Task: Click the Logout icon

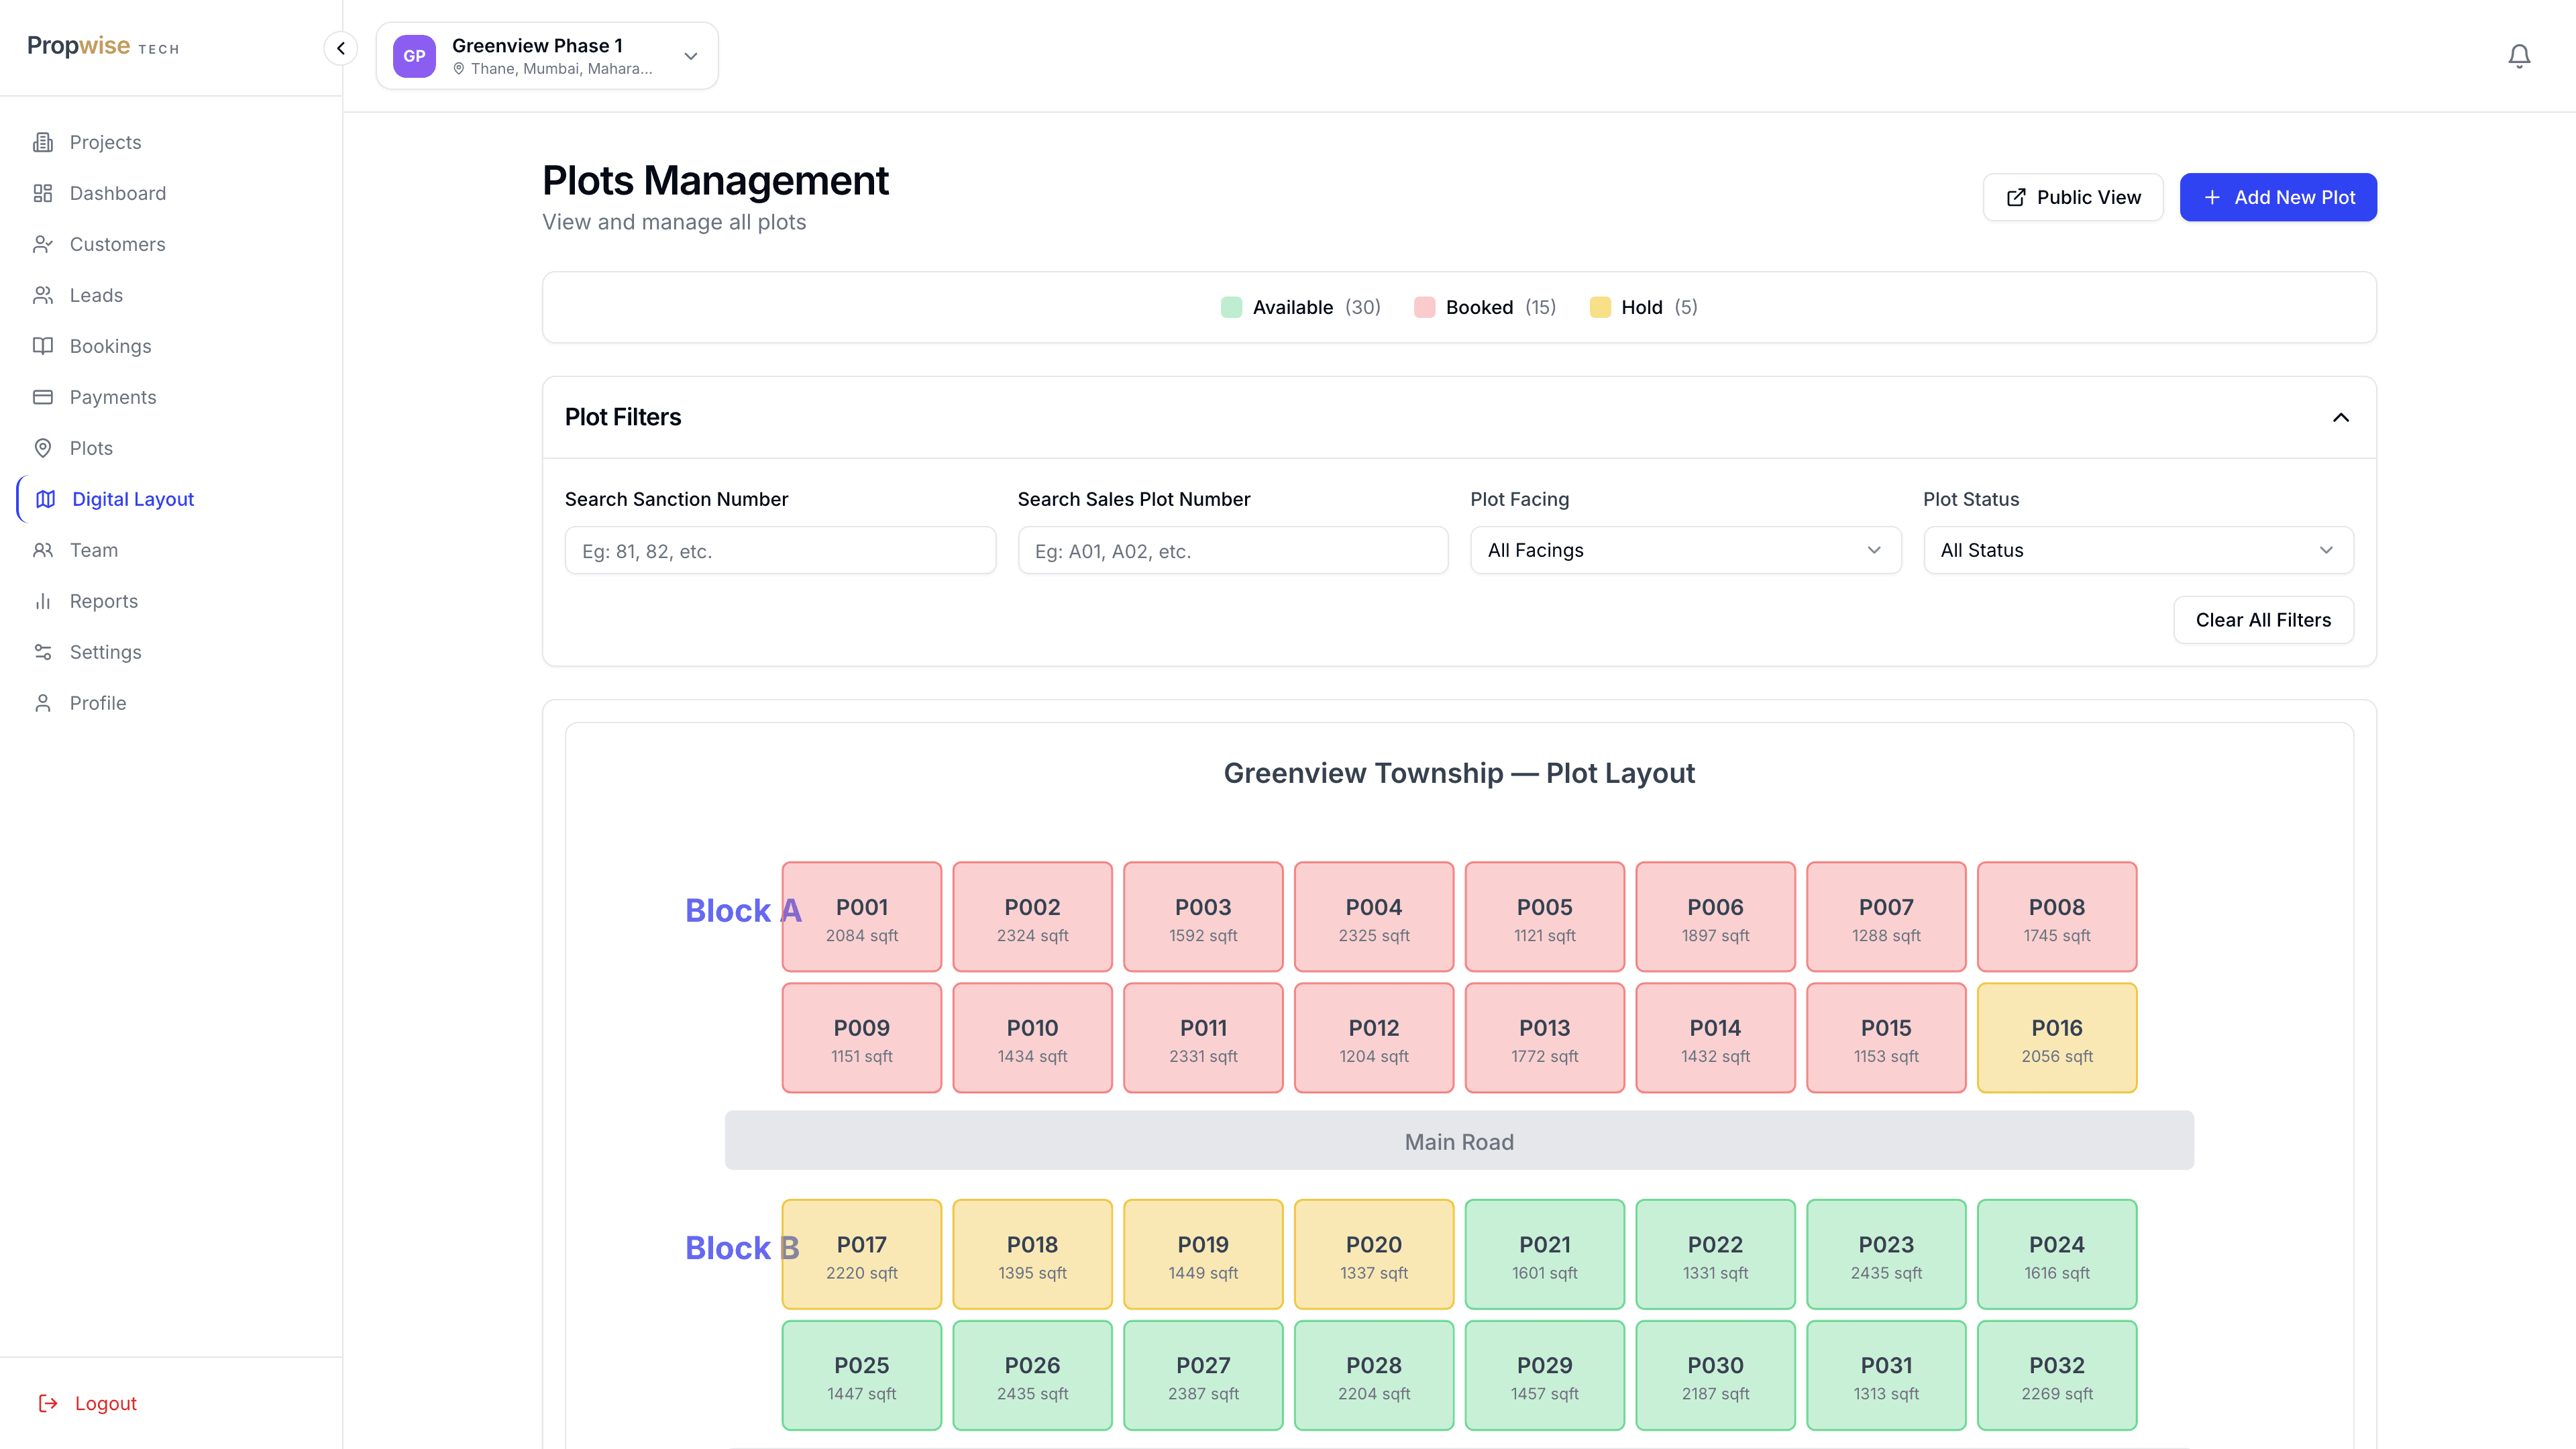Action: (48, 1403)
